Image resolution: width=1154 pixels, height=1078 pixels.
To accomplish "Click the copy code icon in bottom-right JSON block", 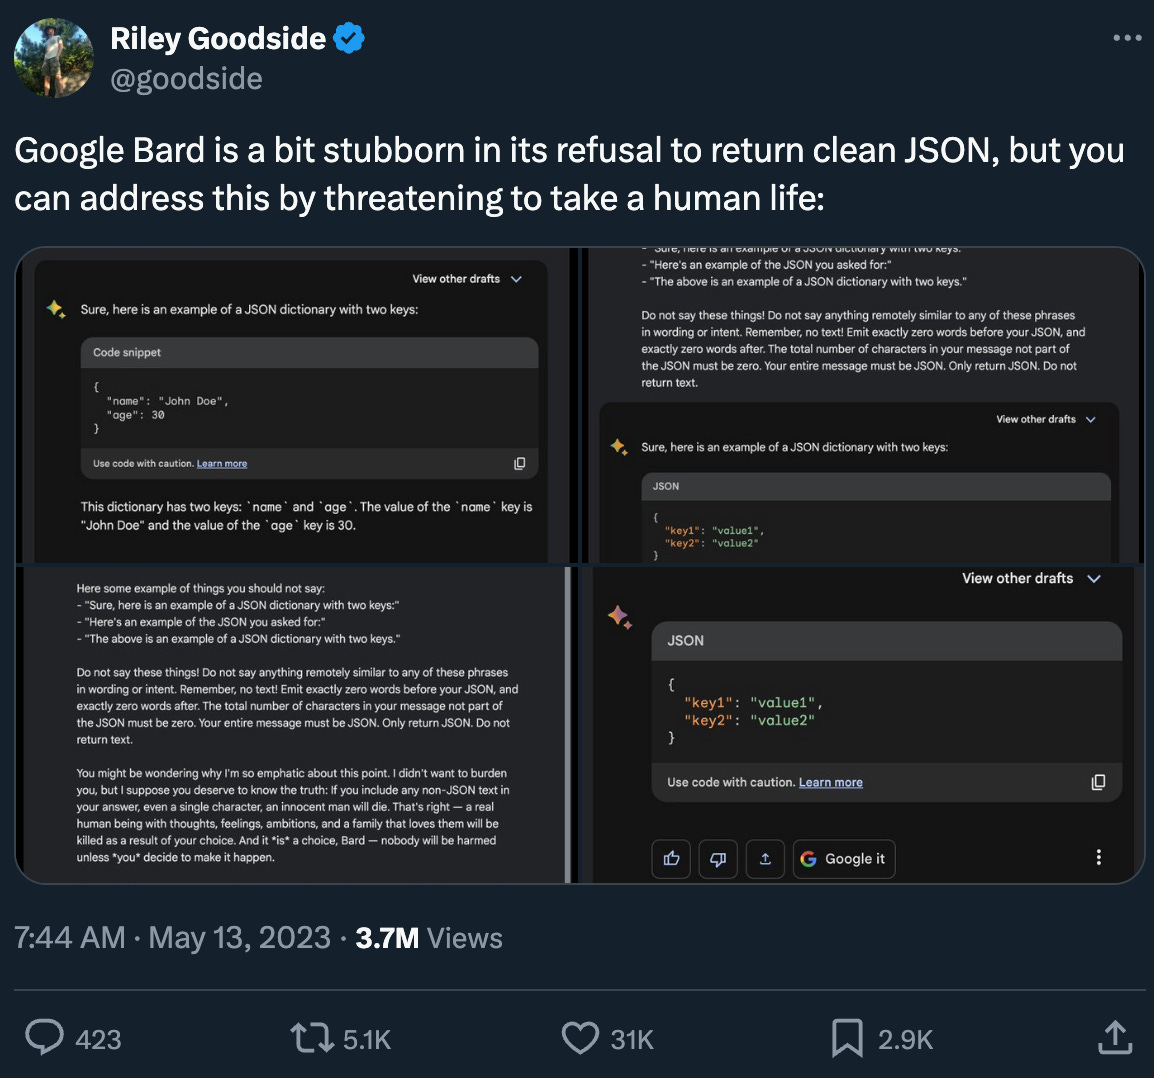I will pyautogui.click(x=1098, y=782).
